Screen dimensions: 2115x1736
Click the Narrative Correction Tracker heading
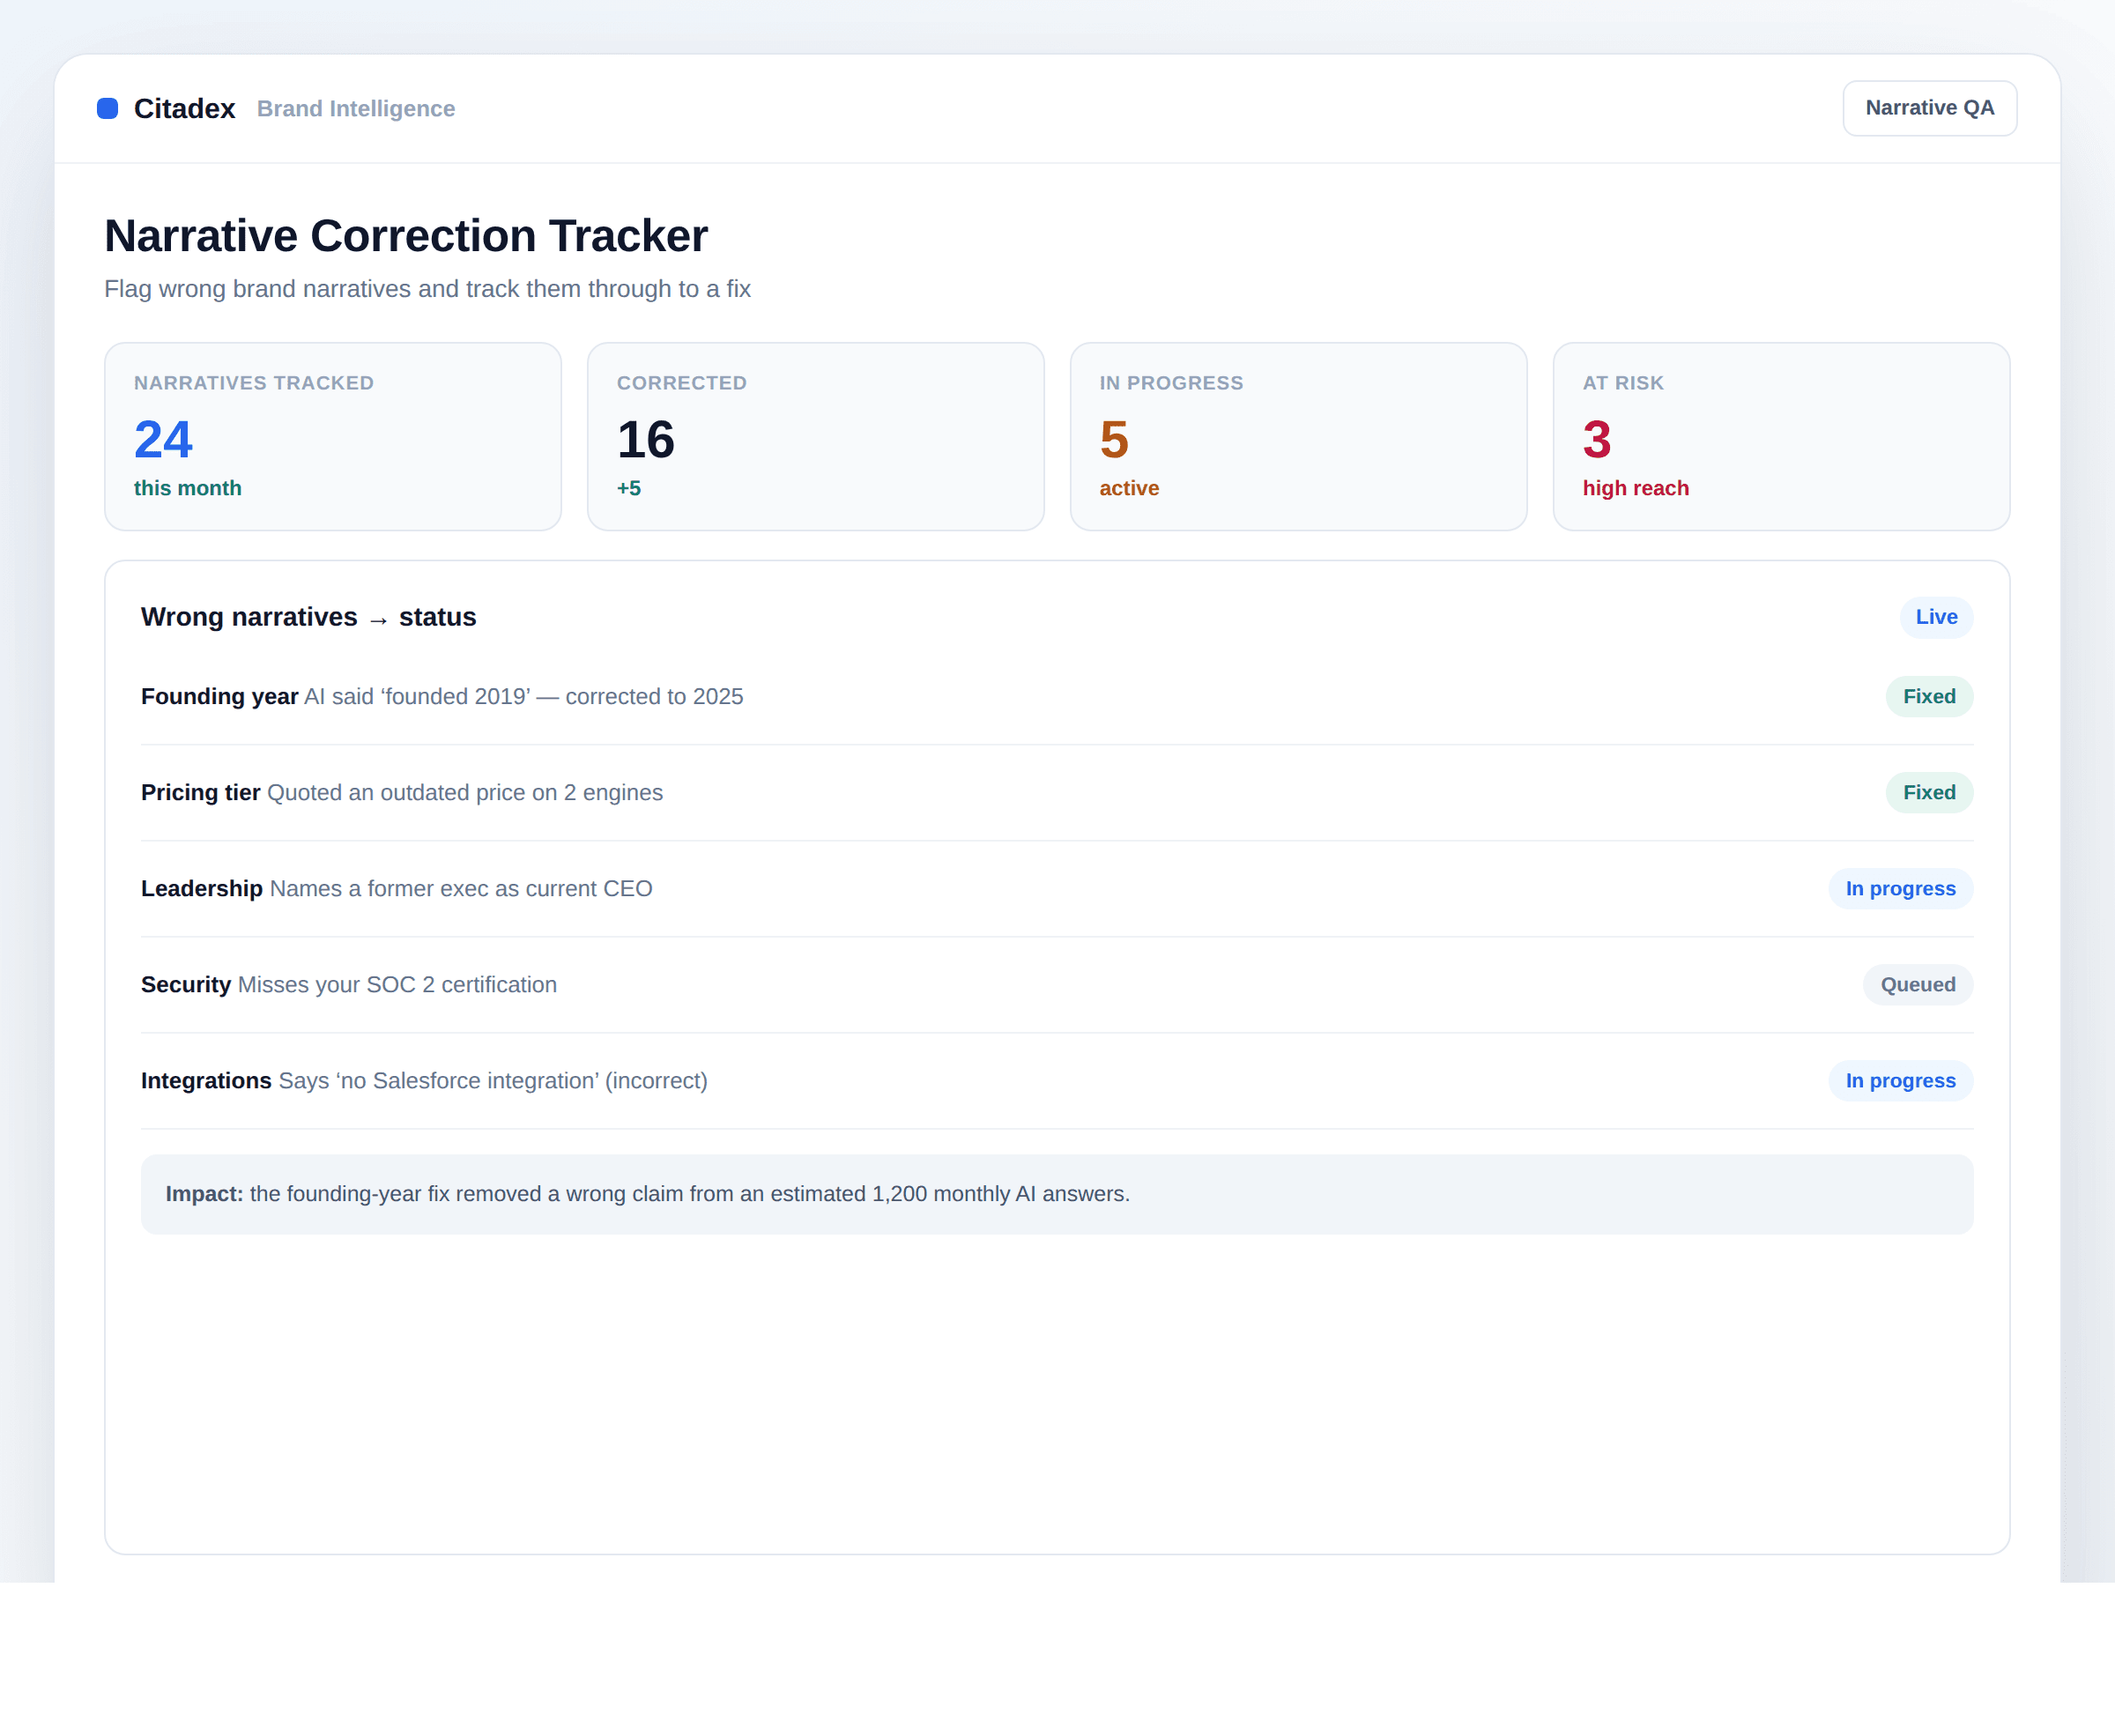tap(406, 236)
